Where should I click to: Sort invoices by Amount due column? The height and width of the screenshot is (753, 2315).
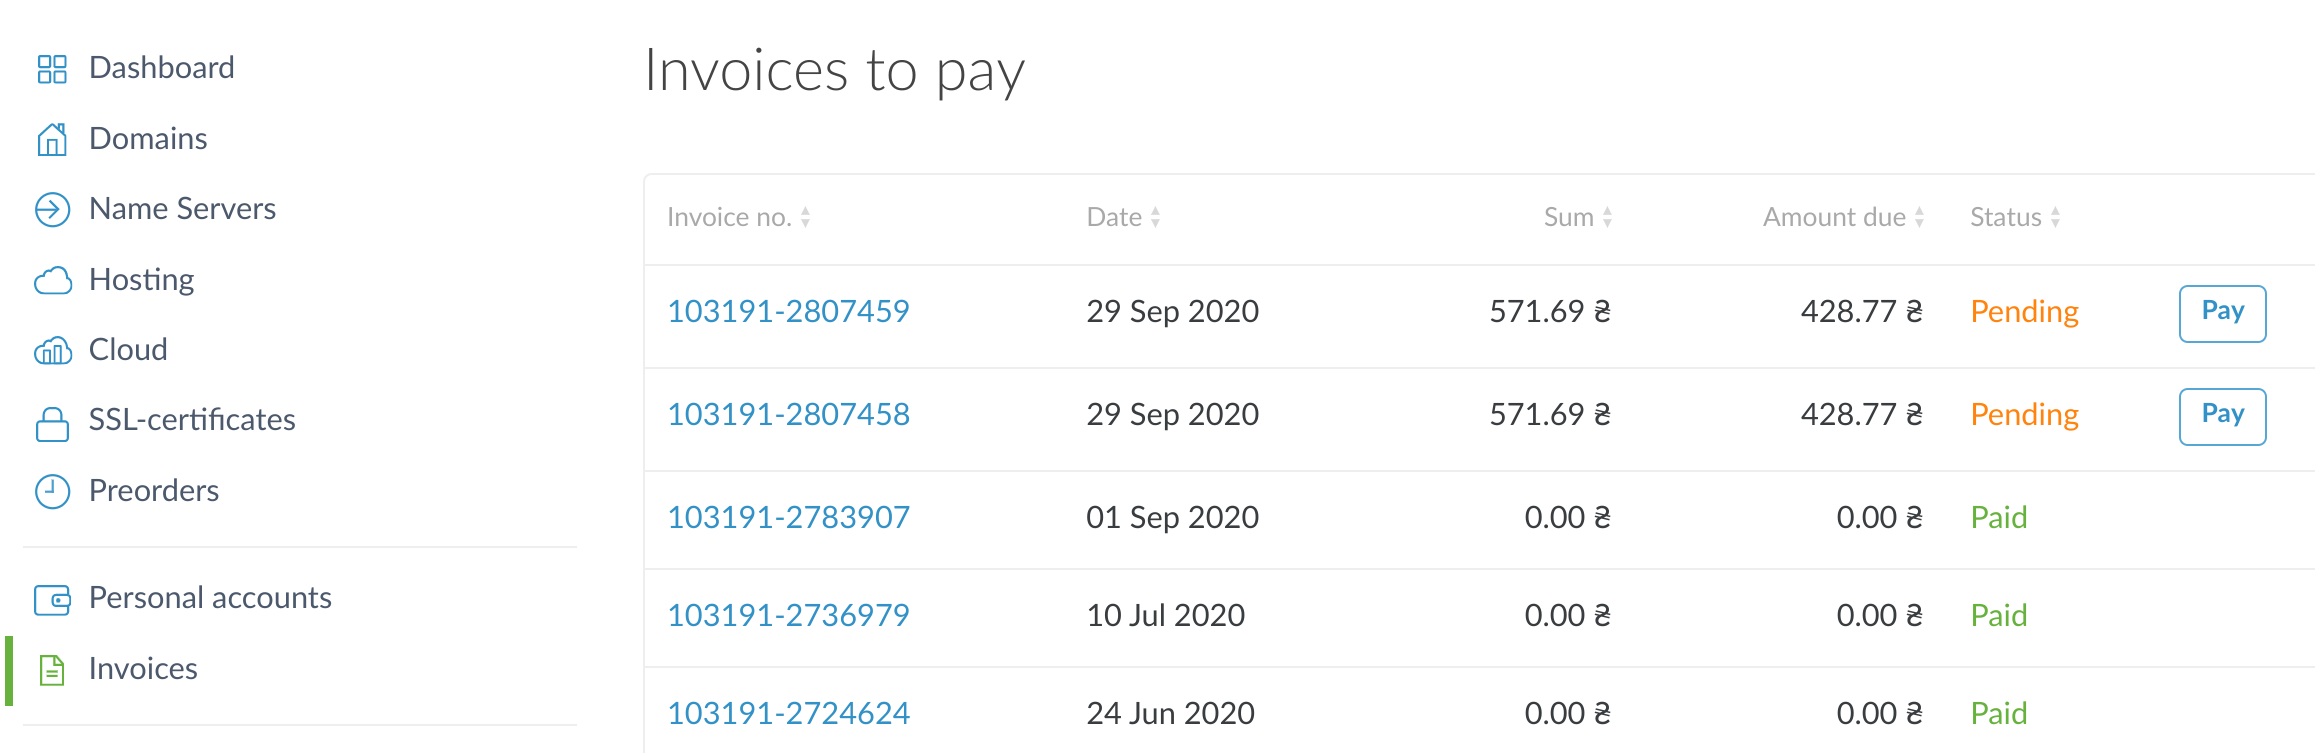point(1842,217)
